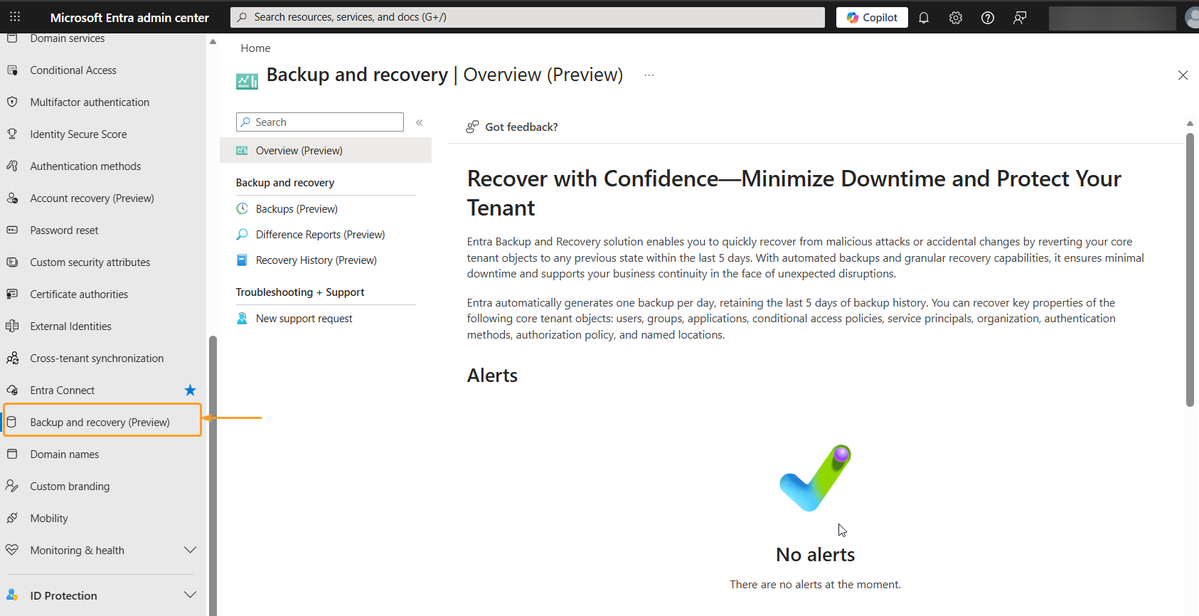This screenshot has height=616, width=1199.
Task: Toggle the Entra Connect favorite star
Action: (x=190, y=391)
